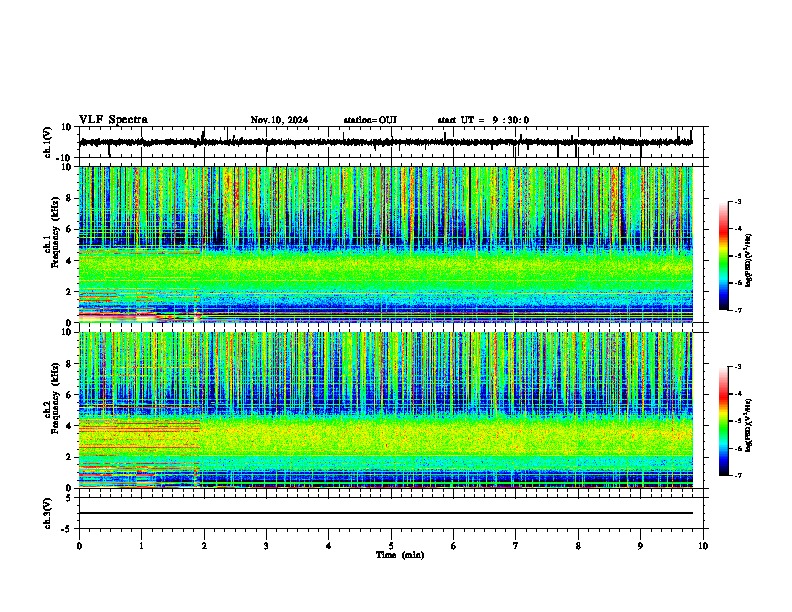
Task: Click the ch.1 spectrogram color bar
Action: (724, 256)
